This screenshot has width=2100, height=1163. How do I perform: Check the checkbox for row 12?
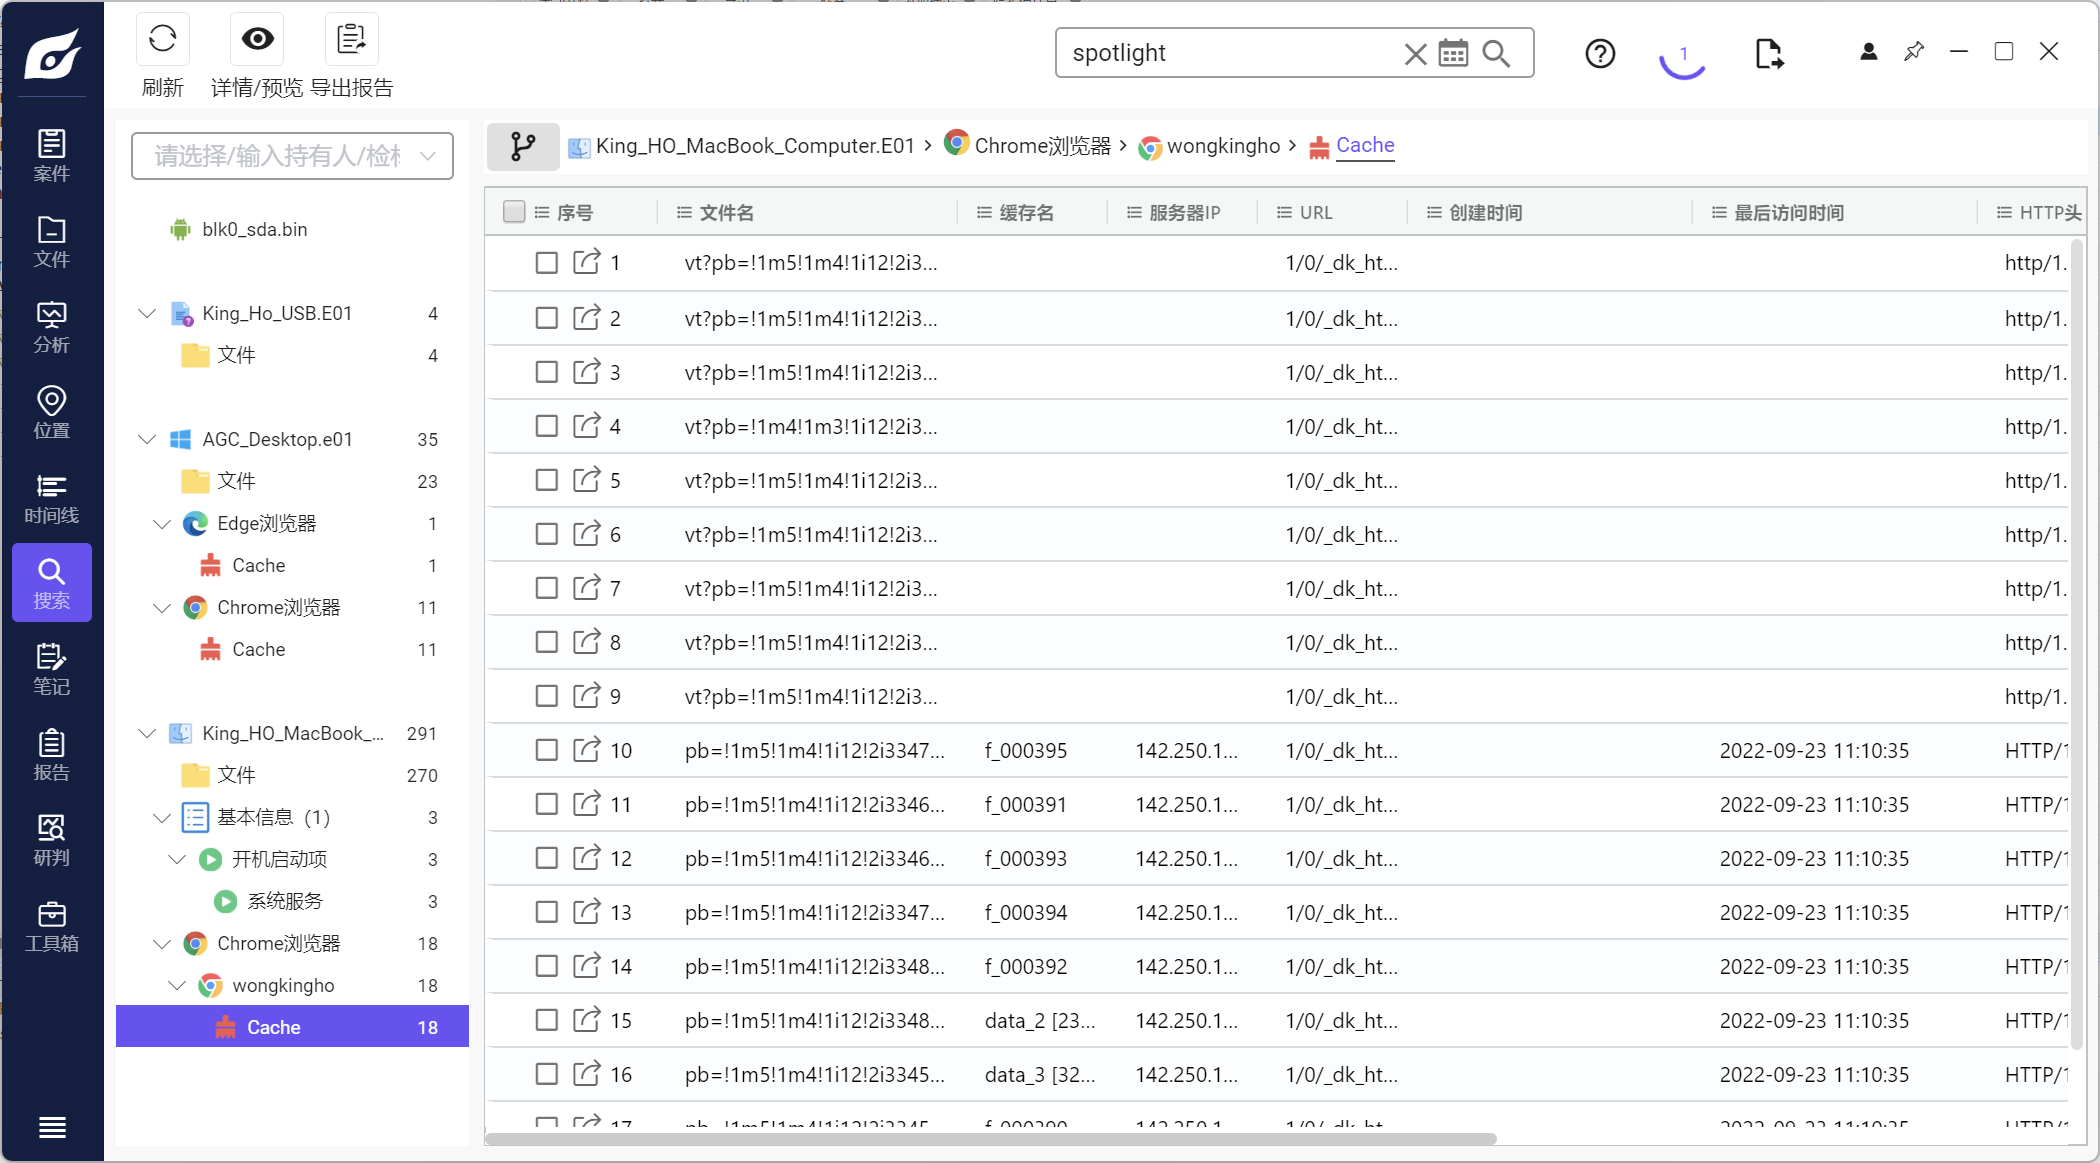pyautogui.click(x=546, y=858)
